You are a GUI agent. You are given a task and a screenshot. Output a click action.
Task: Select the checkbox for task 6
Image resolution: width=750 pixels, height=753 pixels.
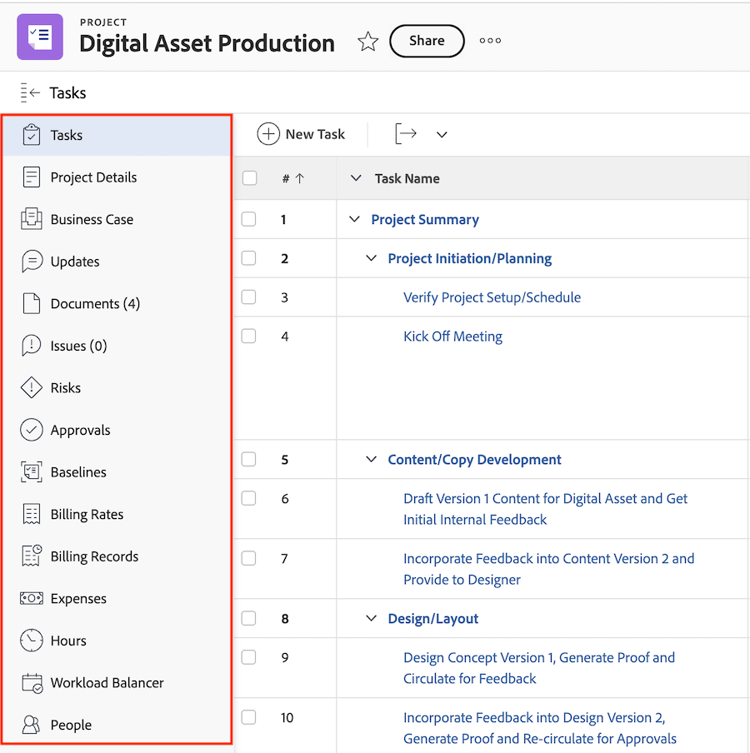pos(249,498)
